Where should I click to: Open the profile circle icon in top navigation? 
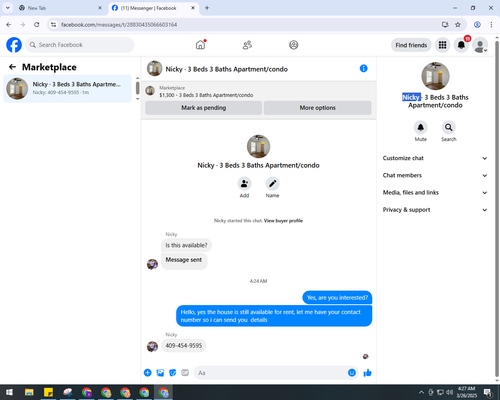click(294, 45)
